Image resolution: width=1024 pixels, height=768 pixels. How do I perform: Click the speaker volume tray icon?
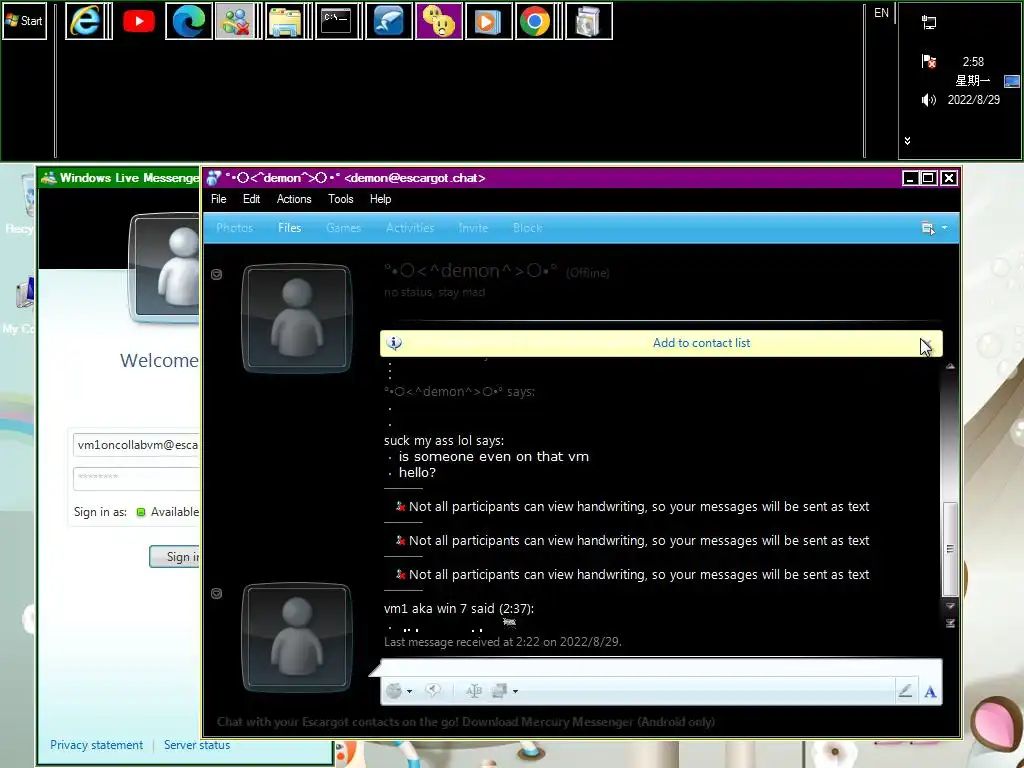(929, 100)
